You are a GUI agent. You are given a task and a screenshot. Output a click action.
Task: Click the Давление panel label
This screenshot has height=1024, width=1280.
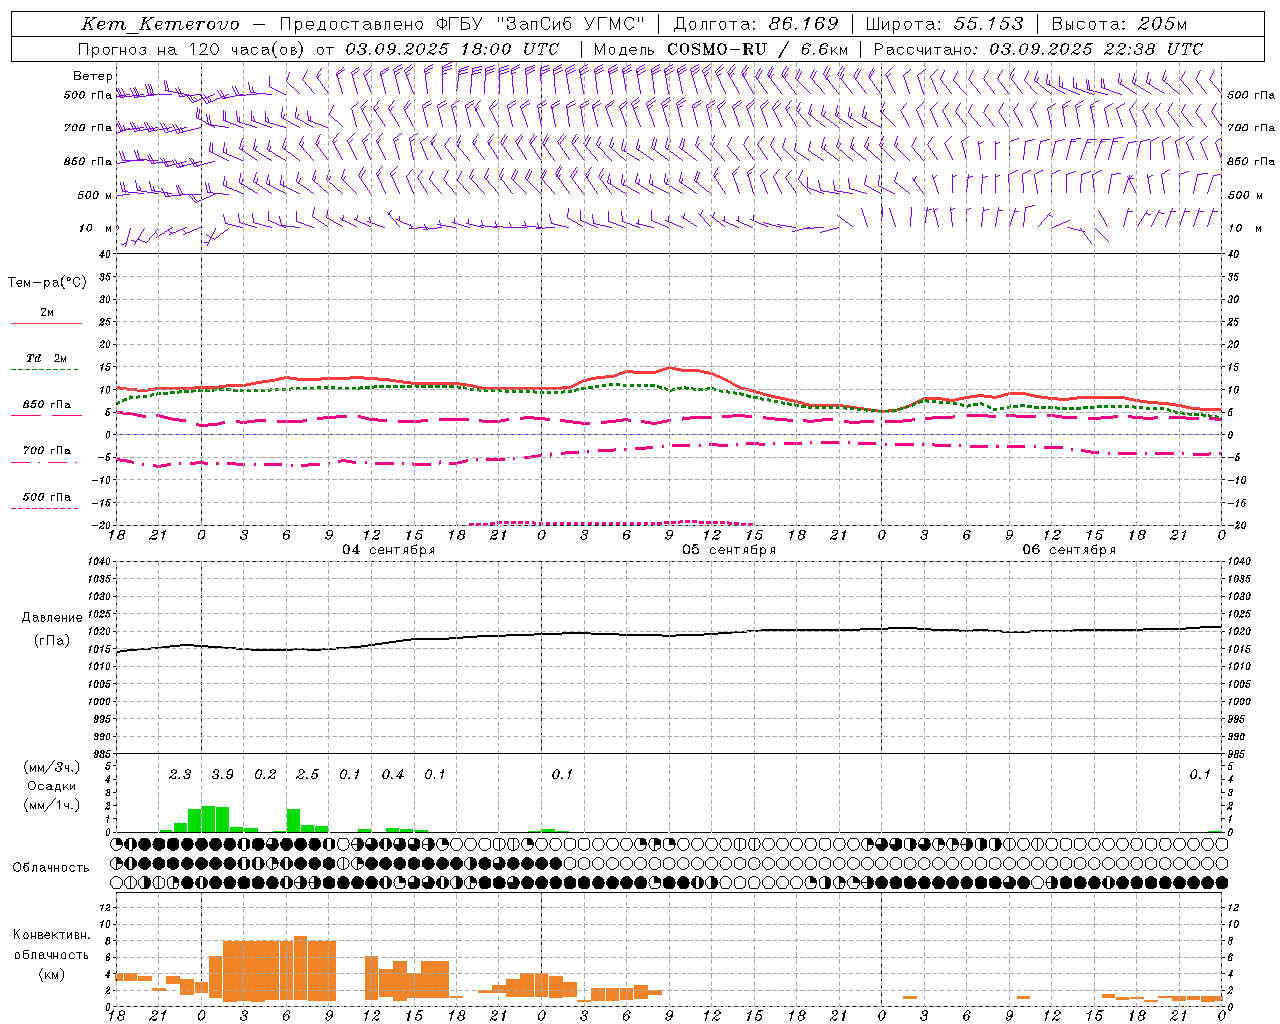click(x=51, y=618)
